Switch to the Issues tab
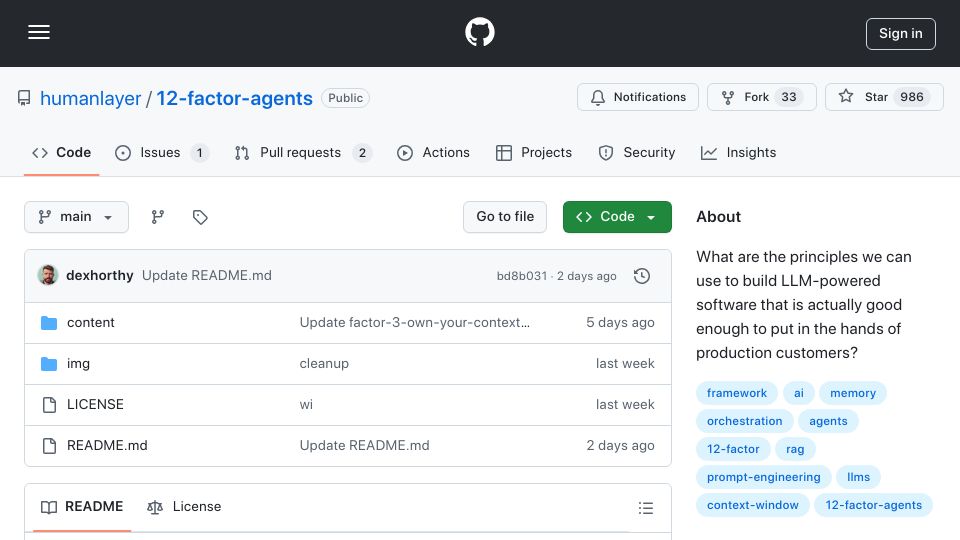Screen dimensions: 960x540 tap(162, 152)
